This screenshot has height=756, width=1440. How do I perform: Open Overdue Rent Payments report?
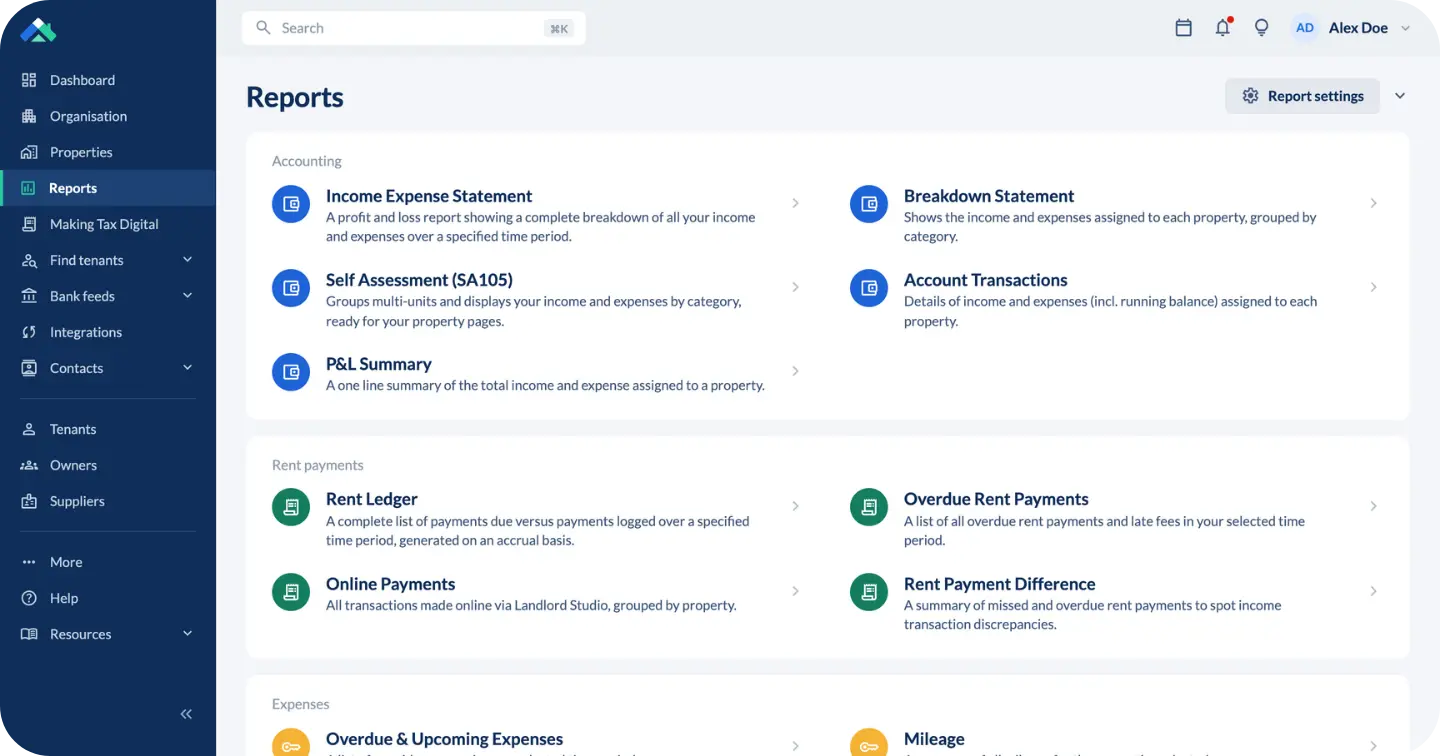pos(996,499)
